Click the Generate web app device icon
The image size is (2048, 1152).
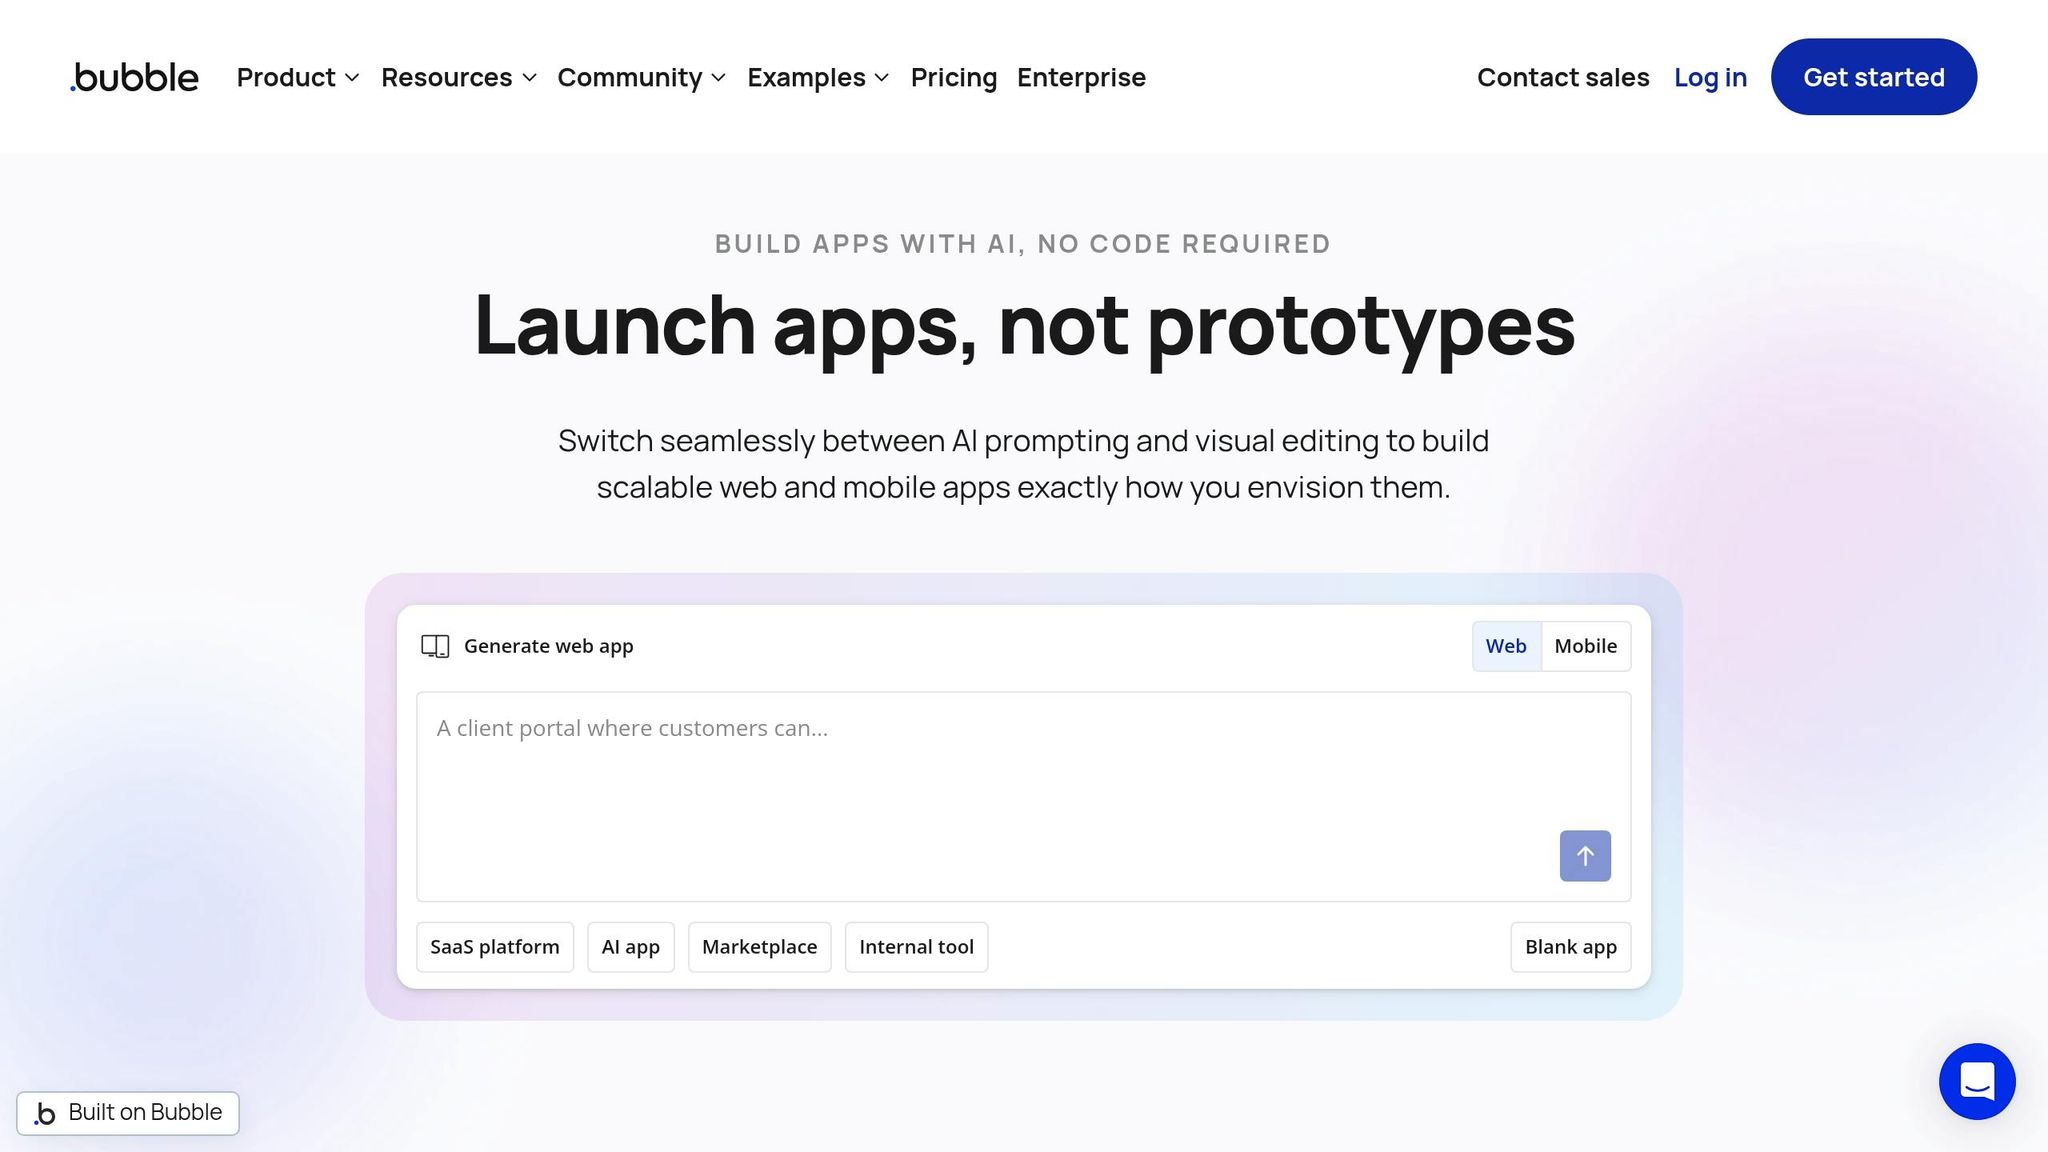(x=435, y=646)
